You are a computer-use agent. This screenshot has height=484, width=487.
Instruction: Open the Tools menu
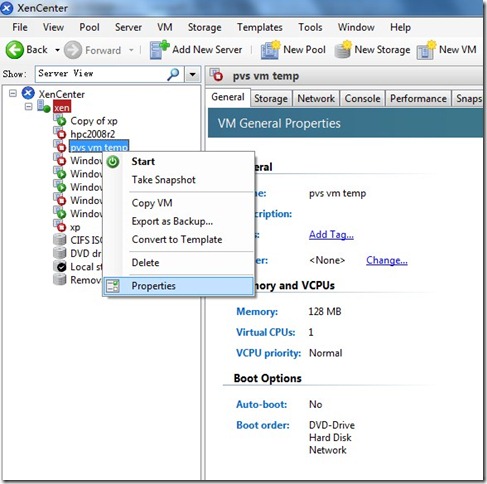pyautogui.click(x=310, y=27)
